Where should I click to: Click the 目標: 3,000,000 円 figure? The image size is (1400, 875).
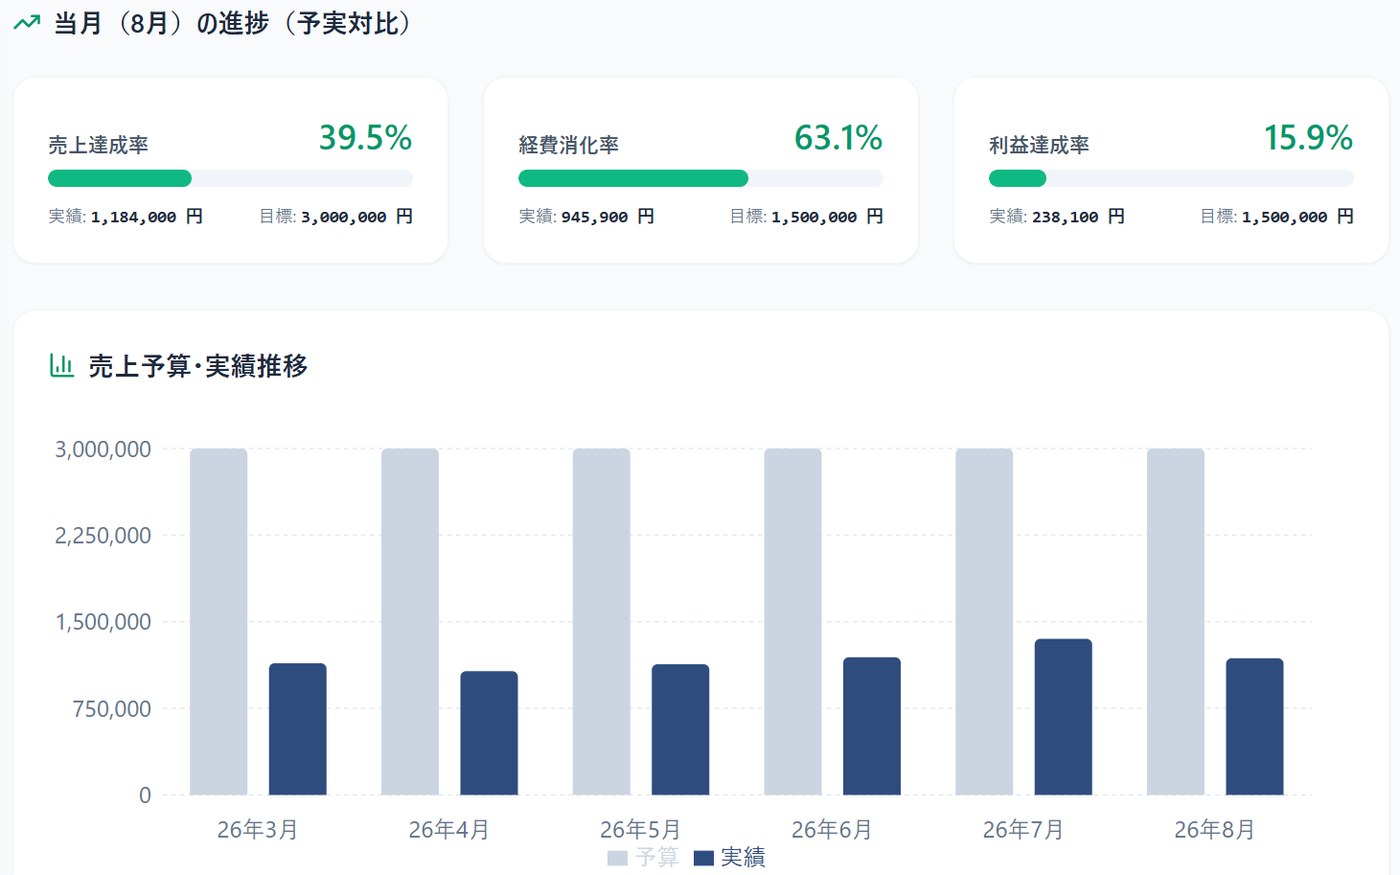pyautogui.click(x=336, y=216)
